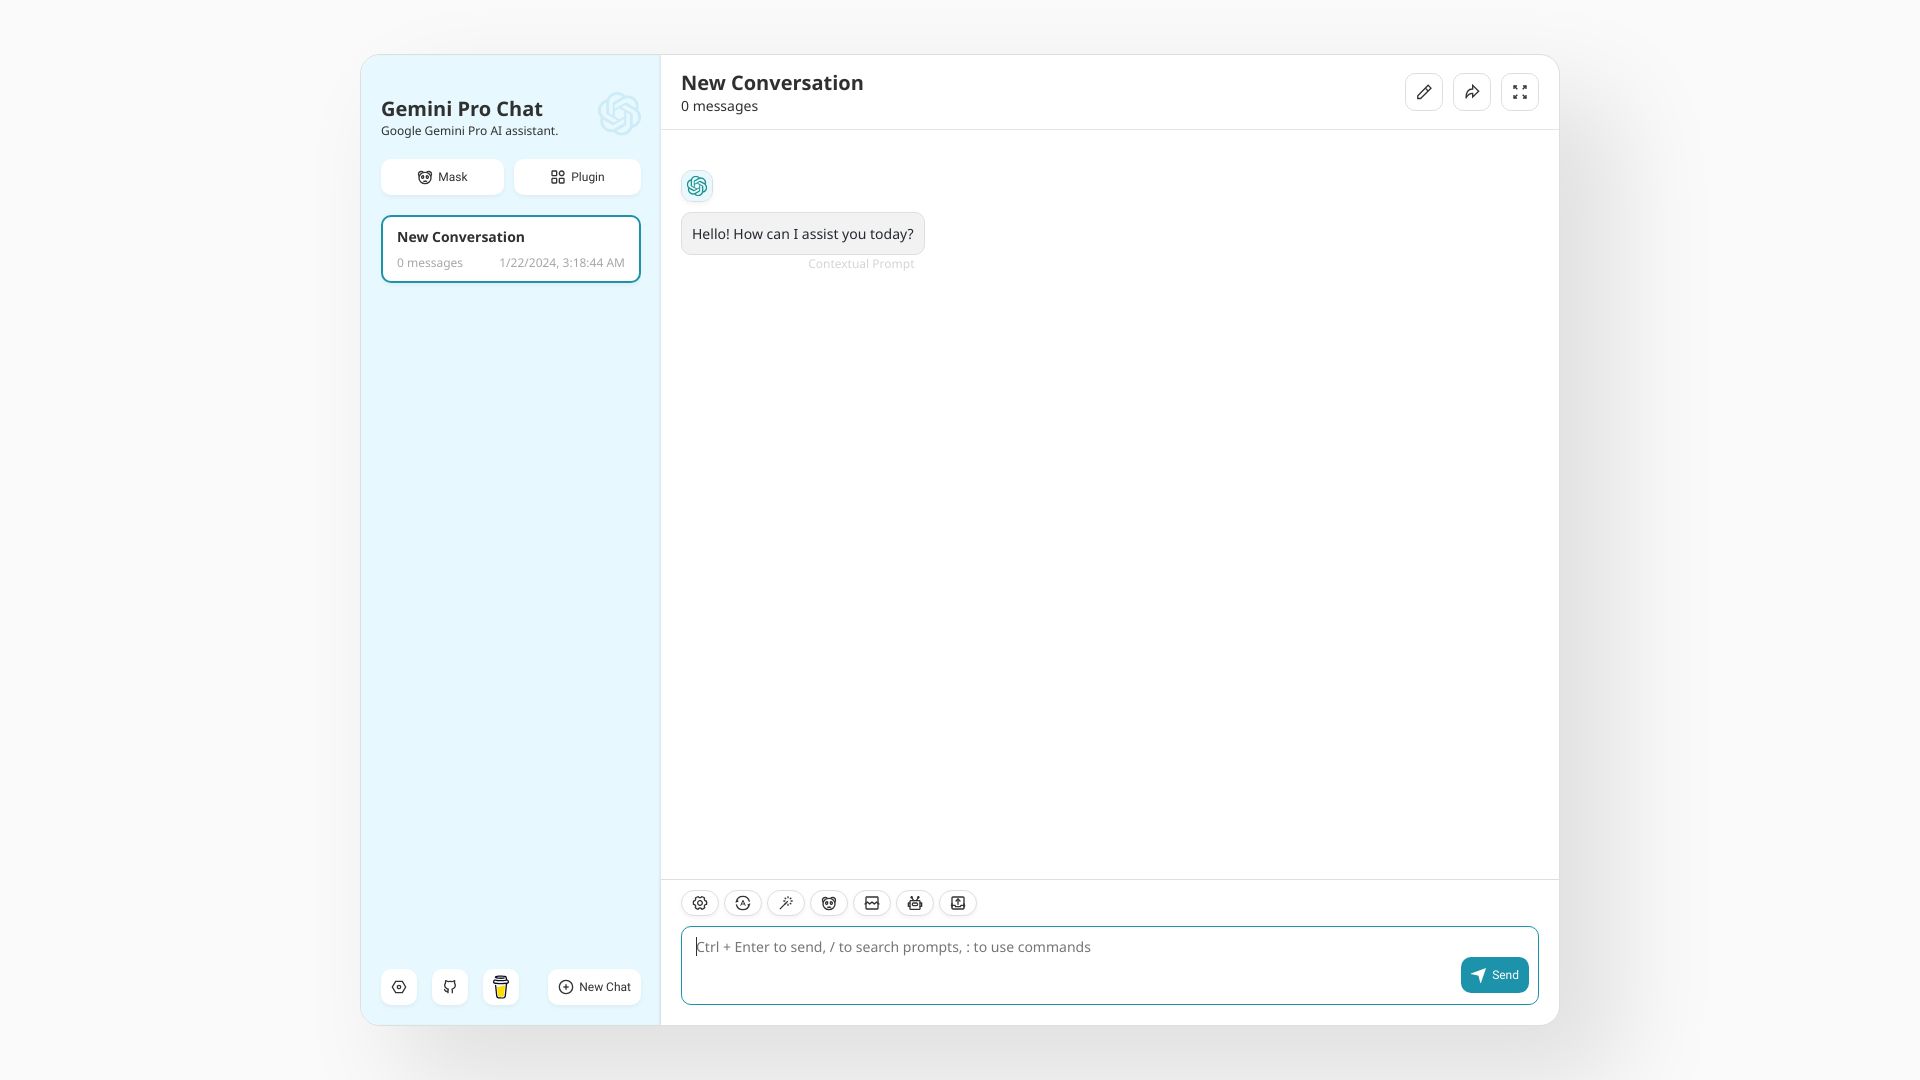Click the Send button to submit message
The height and width of the screenshot is (1080, 1920).
(1494, 975)
